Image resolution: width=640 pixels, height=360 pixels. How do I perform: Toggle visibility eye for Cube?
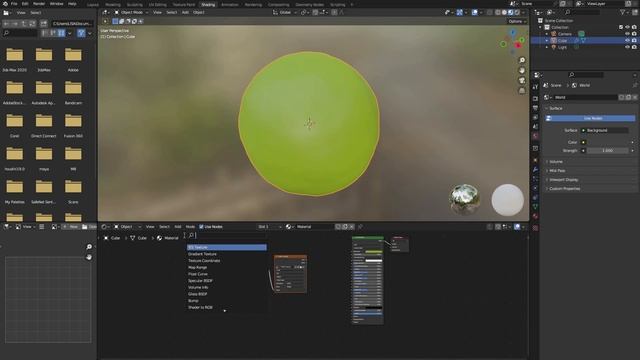[627, 40]
